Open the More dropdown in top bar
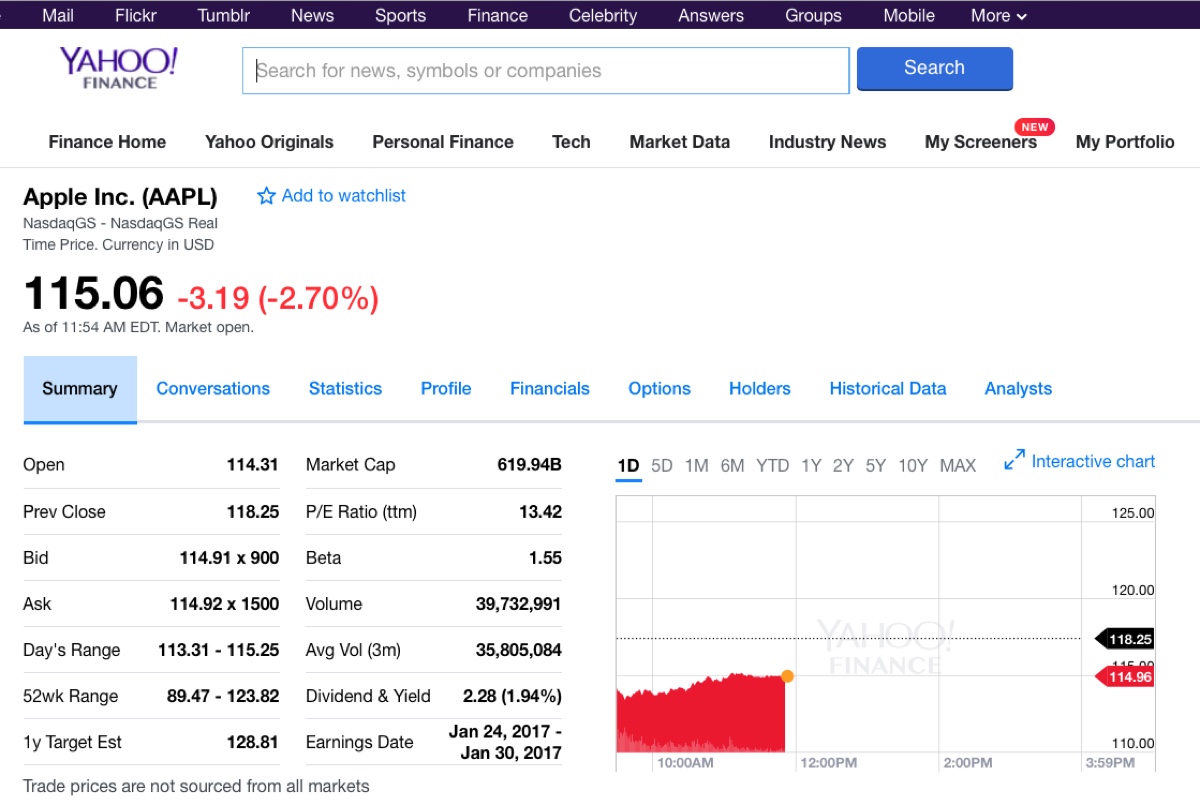 tap(997, 15)
